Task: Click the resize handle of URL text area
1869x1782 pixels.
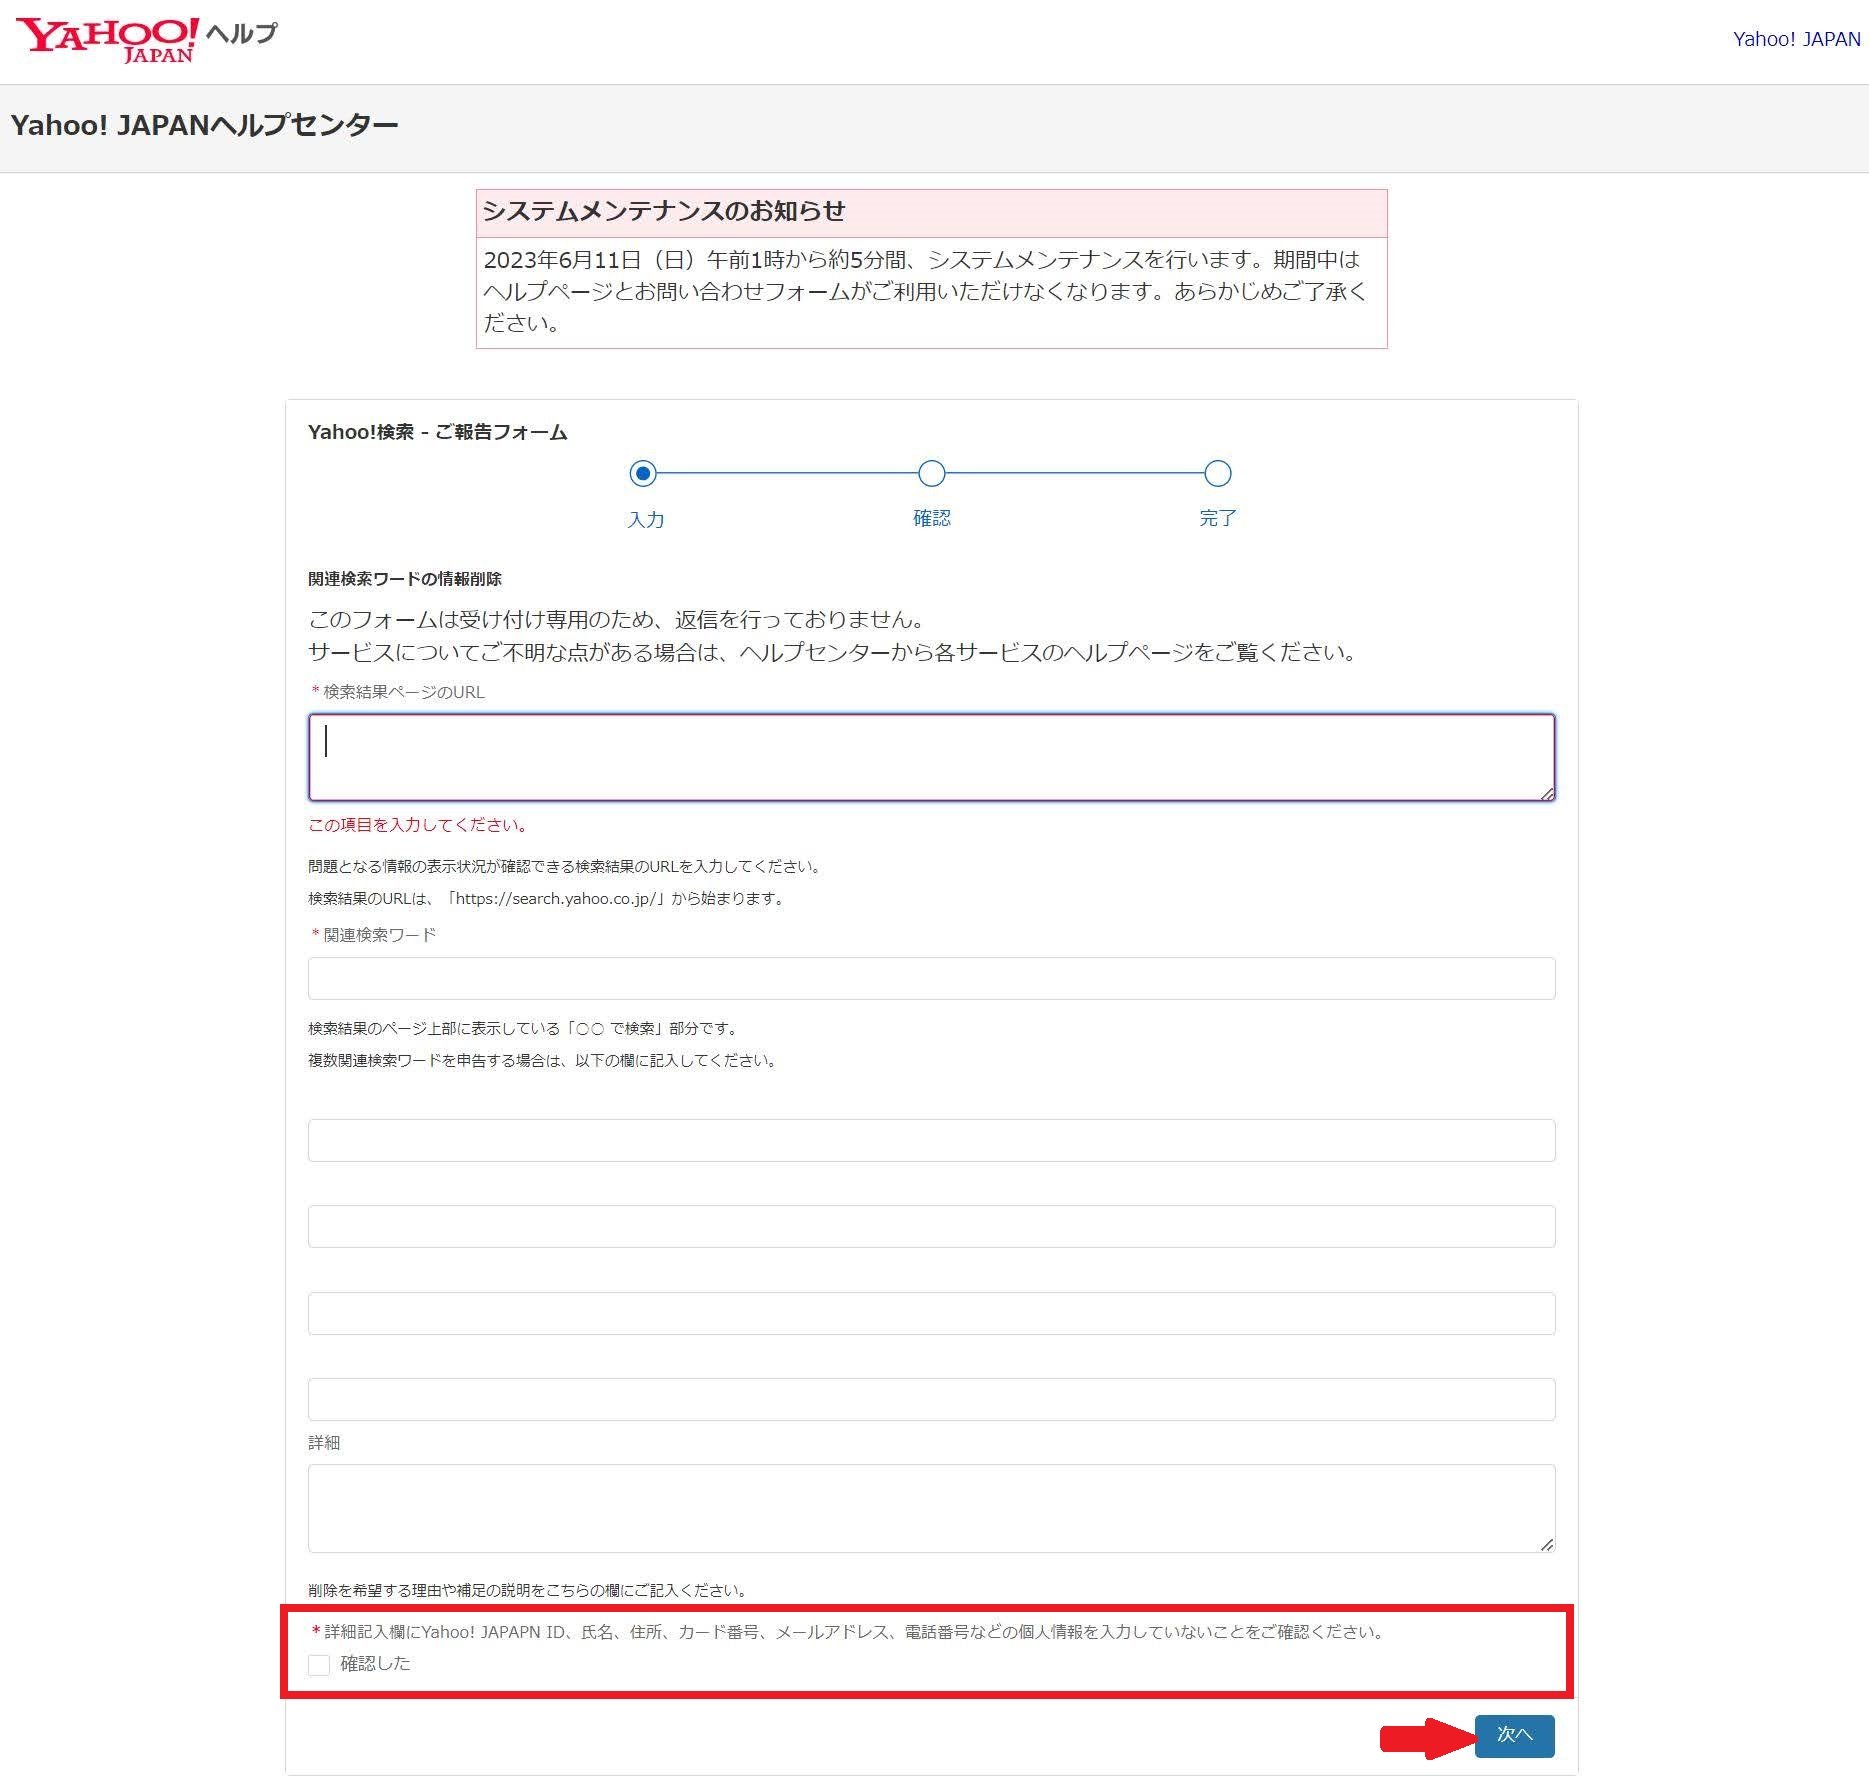Action: [x=1546, y=793]
